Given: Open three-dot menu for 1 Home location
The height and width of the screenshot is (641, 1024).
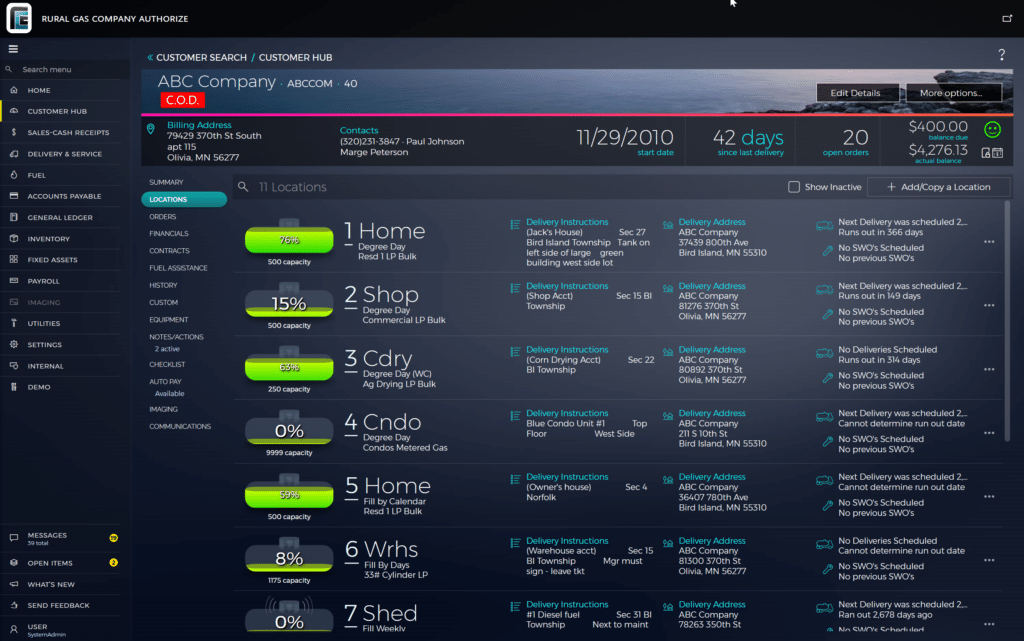Looking at the screenshot, I should click(x=989, y=241).
